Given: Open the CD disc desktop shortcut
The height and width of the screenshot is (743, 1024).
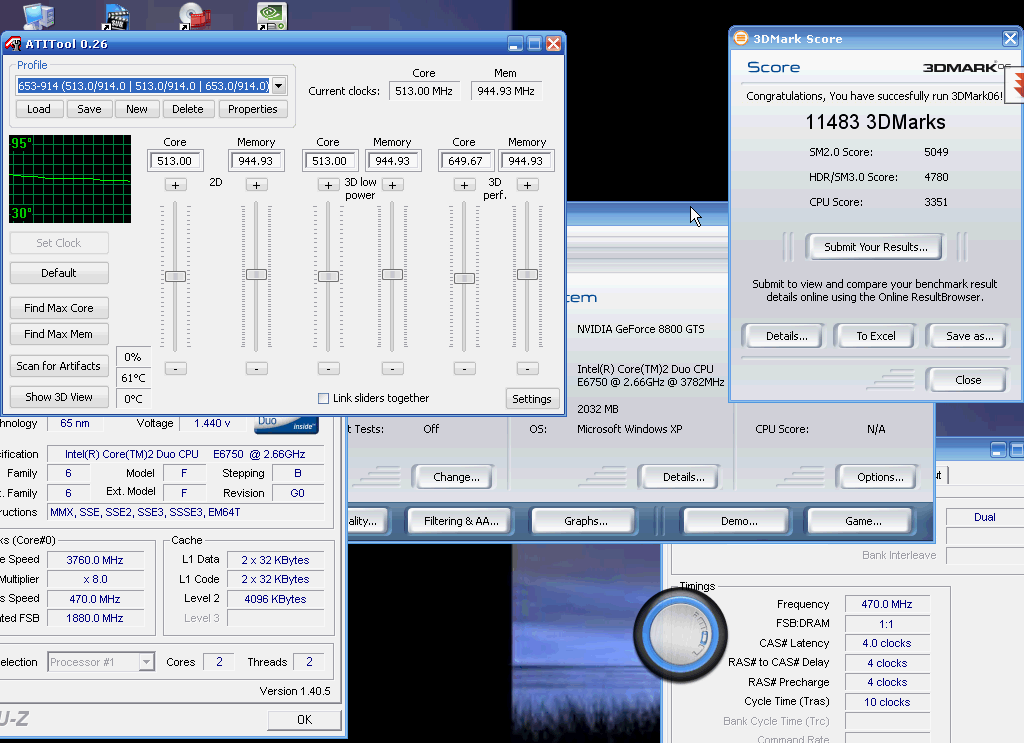Looking at the screenshot, I should click(193, 14).
